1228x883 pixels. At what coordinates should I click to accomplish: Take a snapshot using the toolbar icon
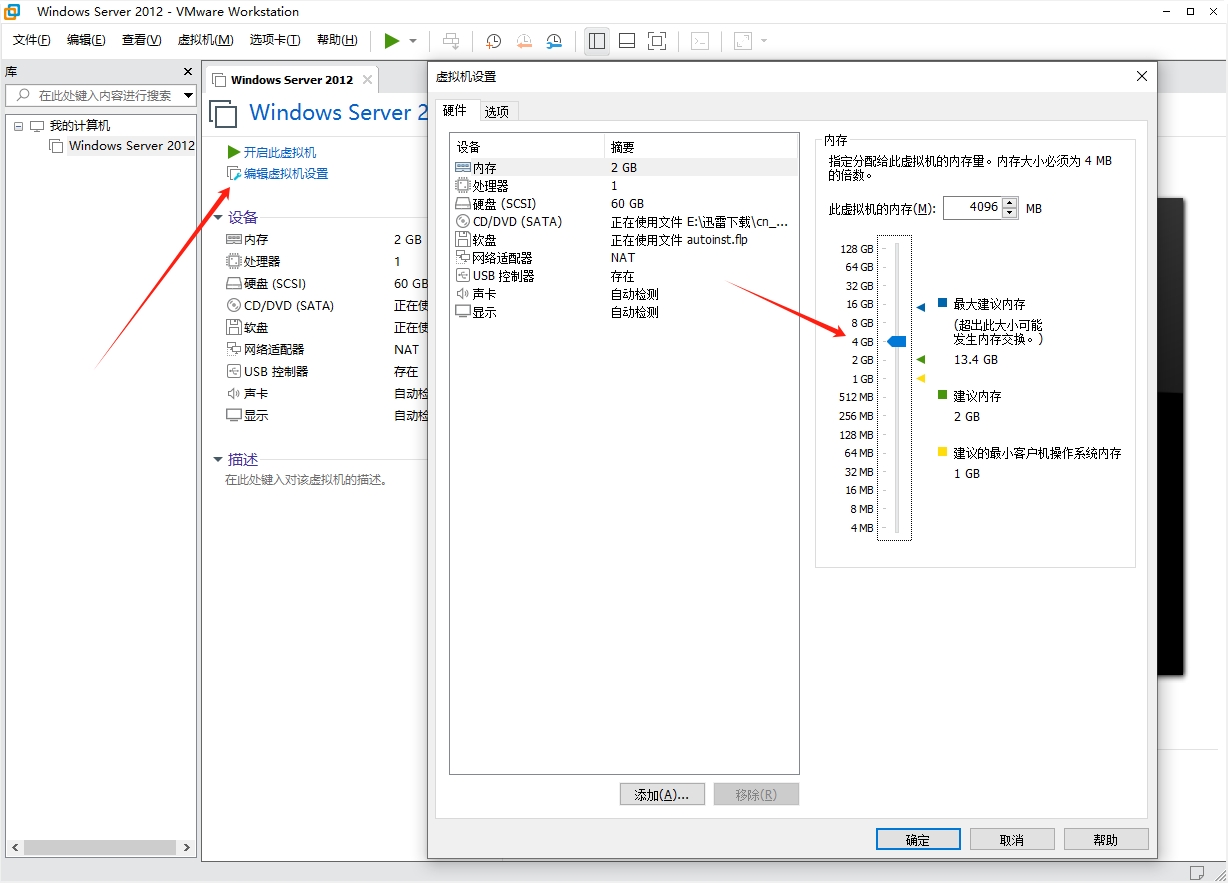coord(494,41)
